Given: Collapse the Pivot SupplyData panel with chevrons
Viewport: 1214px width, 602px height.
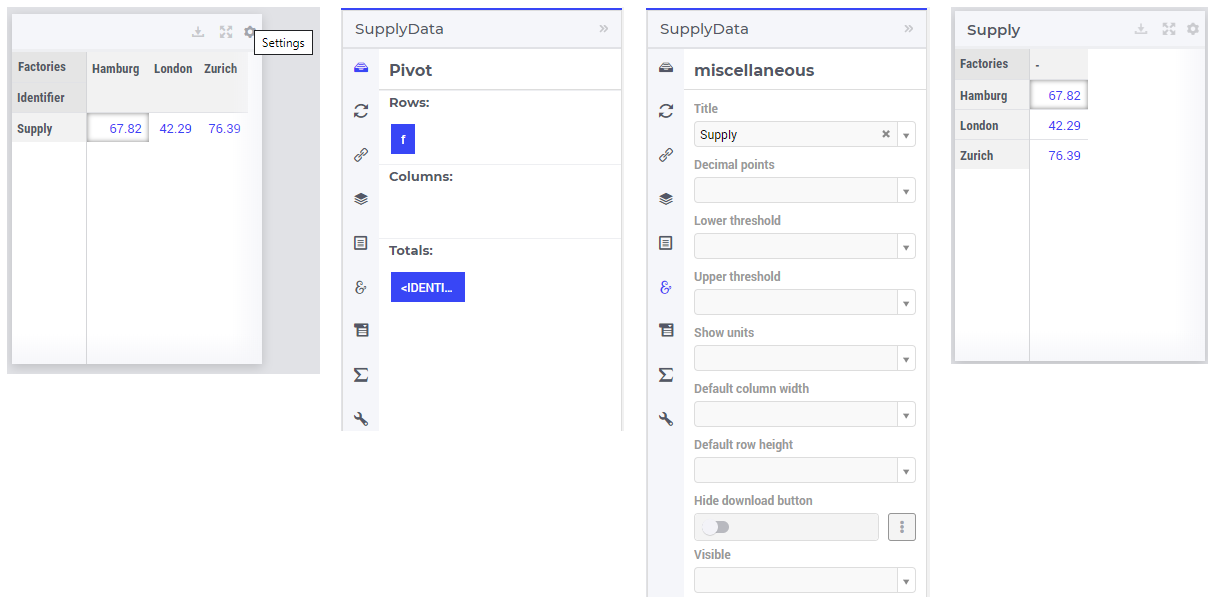Looking at the screenshot, I should 604,28.
